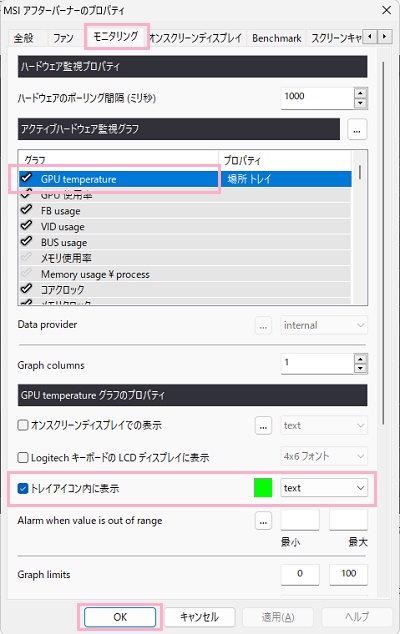This screenshot has height=634, width=400.
Task: Increase the Graph columns value
Action: 360,358
